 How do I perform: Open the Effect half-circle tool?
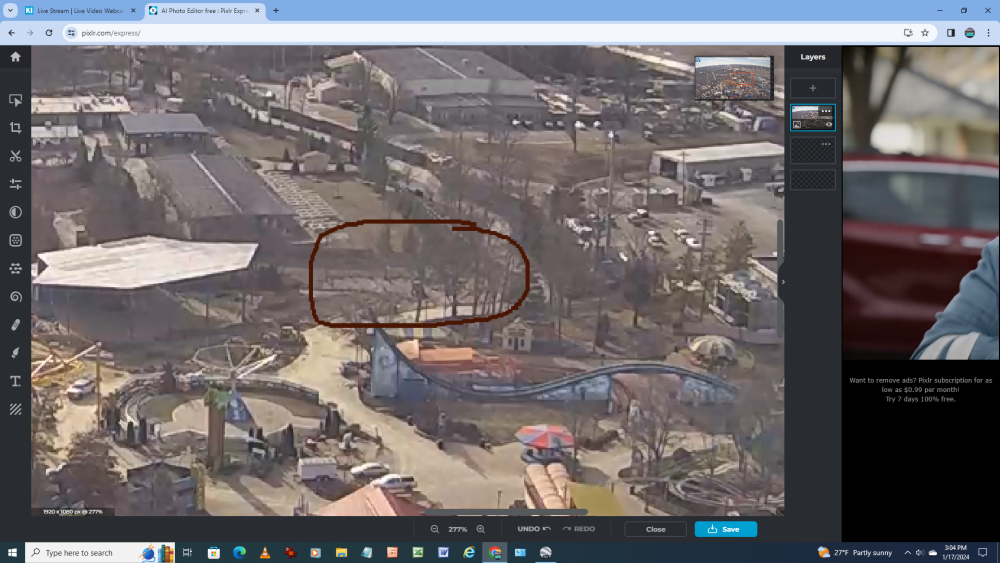coord(15,212)
